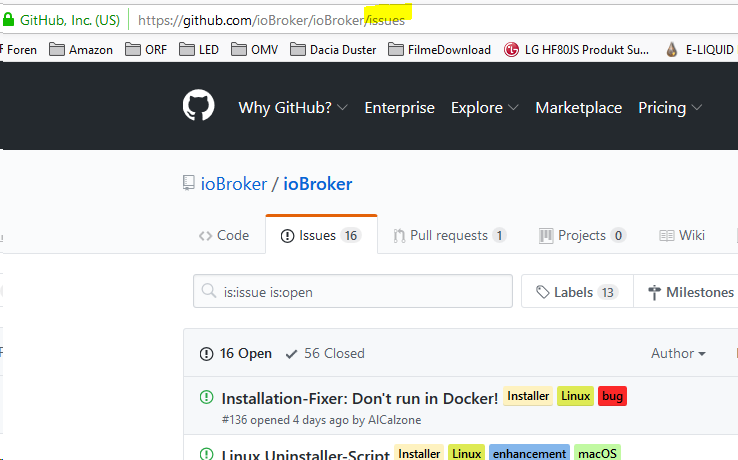Open the FilmeDownload bookmarks folder
This screenshot has width=738, height=460.
pos(440,49)
